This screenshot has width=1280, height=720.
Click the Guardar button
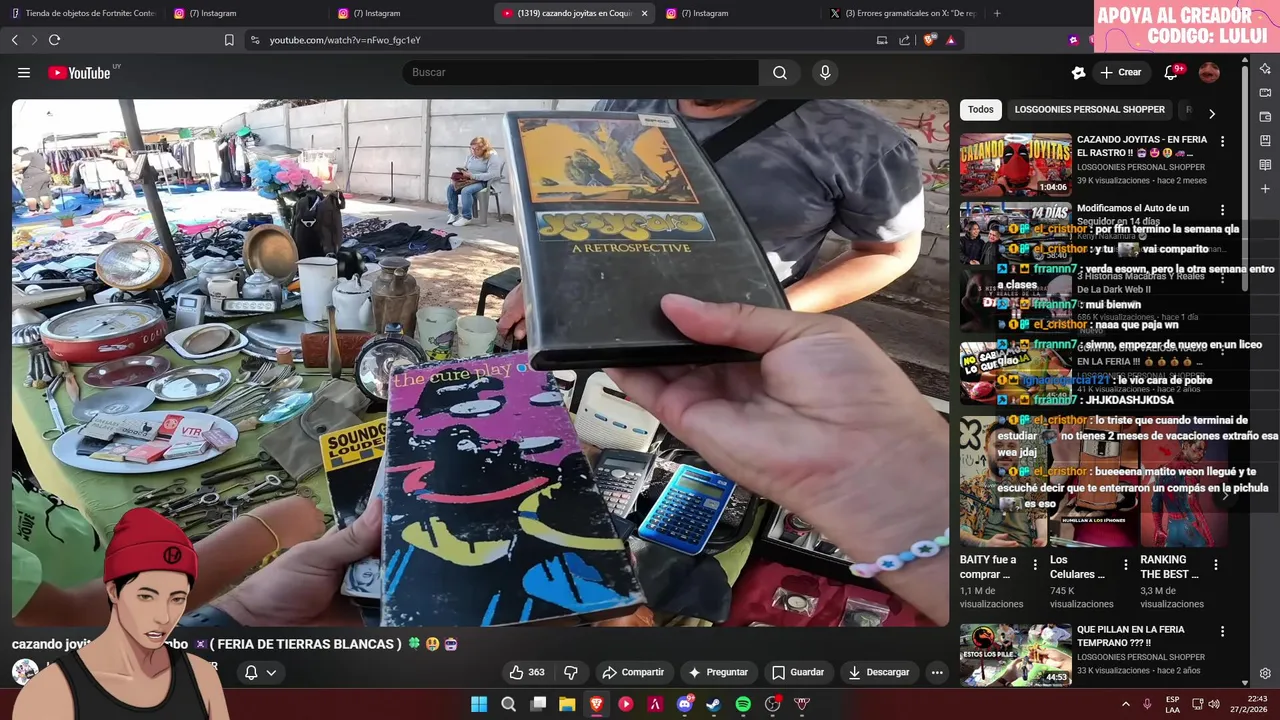[797, 672]
